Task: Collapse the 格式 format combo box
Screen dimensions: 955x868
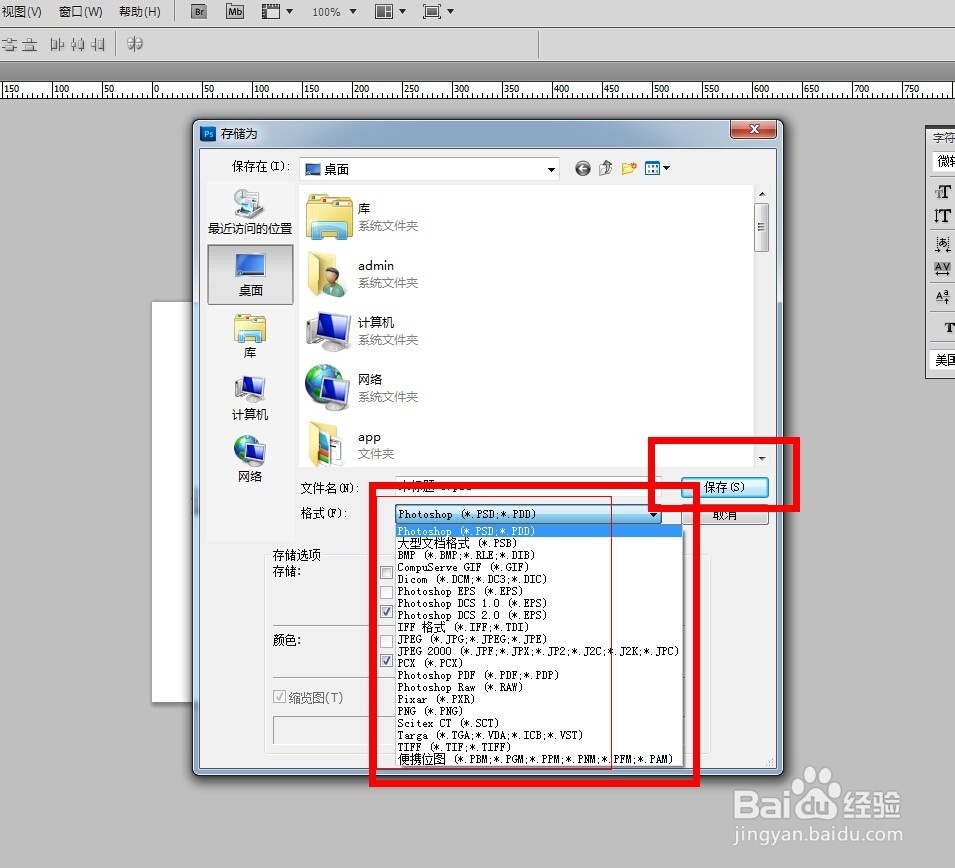Action: pos(528,514)
